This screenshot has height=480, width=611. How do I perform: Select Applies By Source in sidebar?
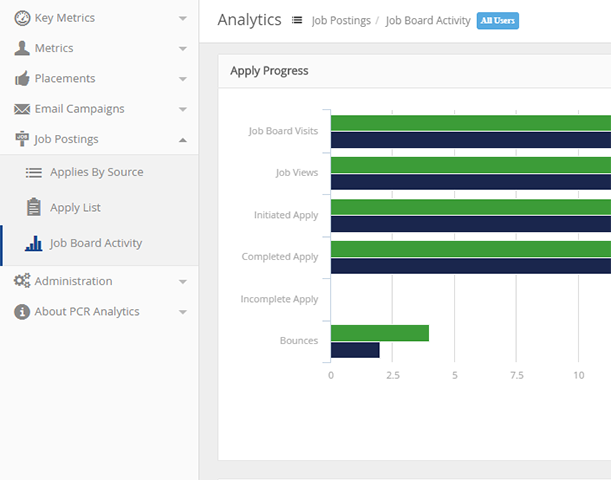tap(96, 172)
